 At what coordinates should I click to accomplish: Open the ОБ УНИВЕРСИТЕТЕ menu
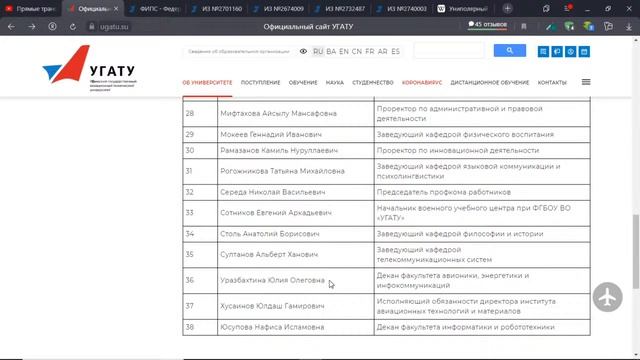207,82
